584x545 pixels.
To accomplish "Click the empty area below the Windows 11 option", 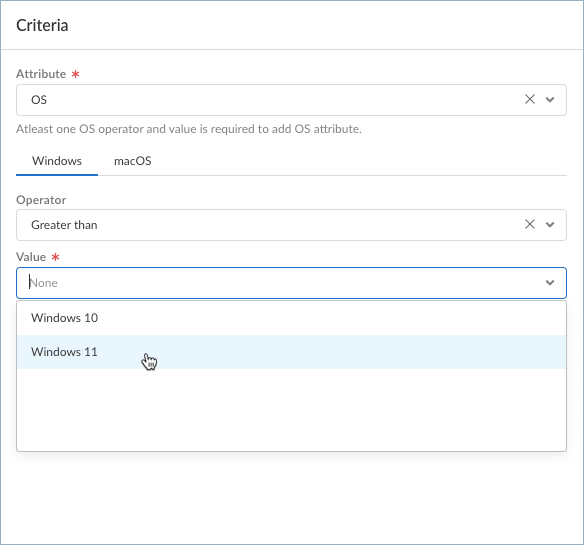I will [x=291, y=410].
